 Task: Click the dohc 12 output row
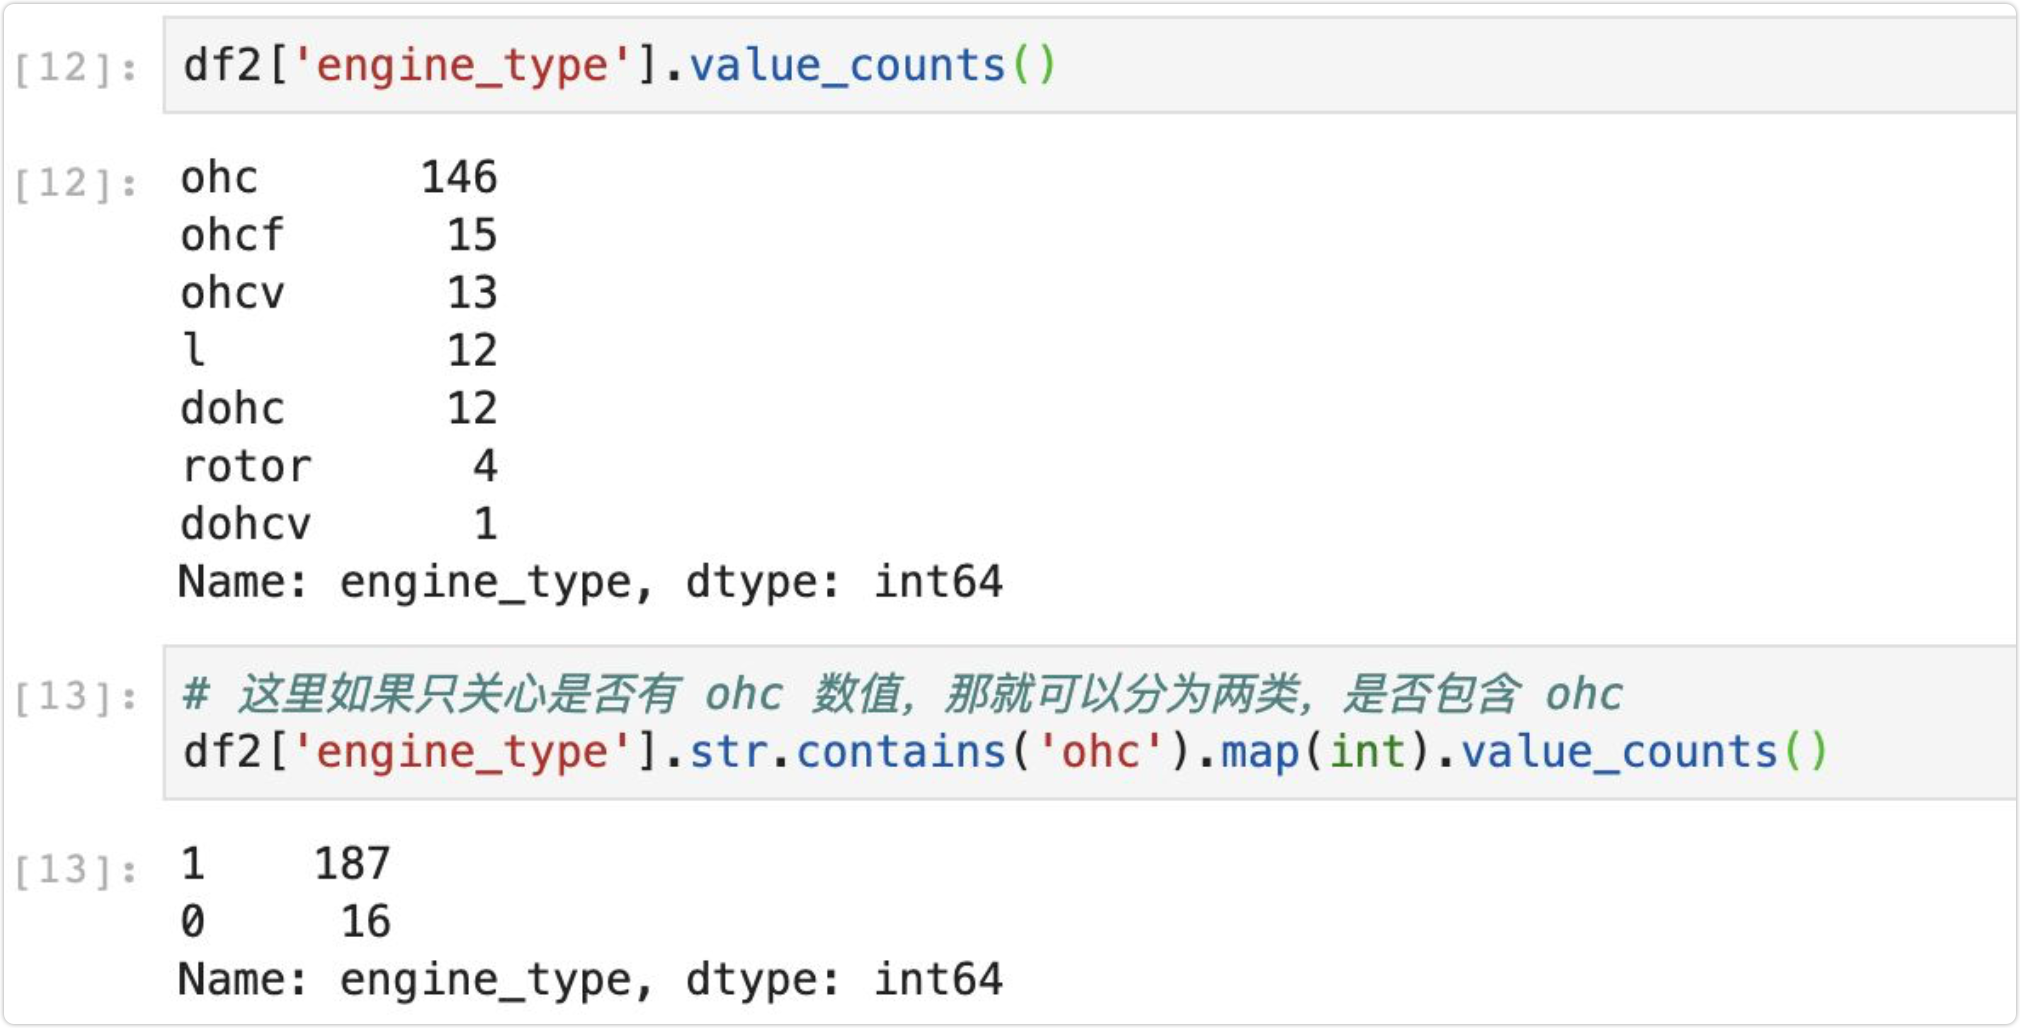[338, 409]
